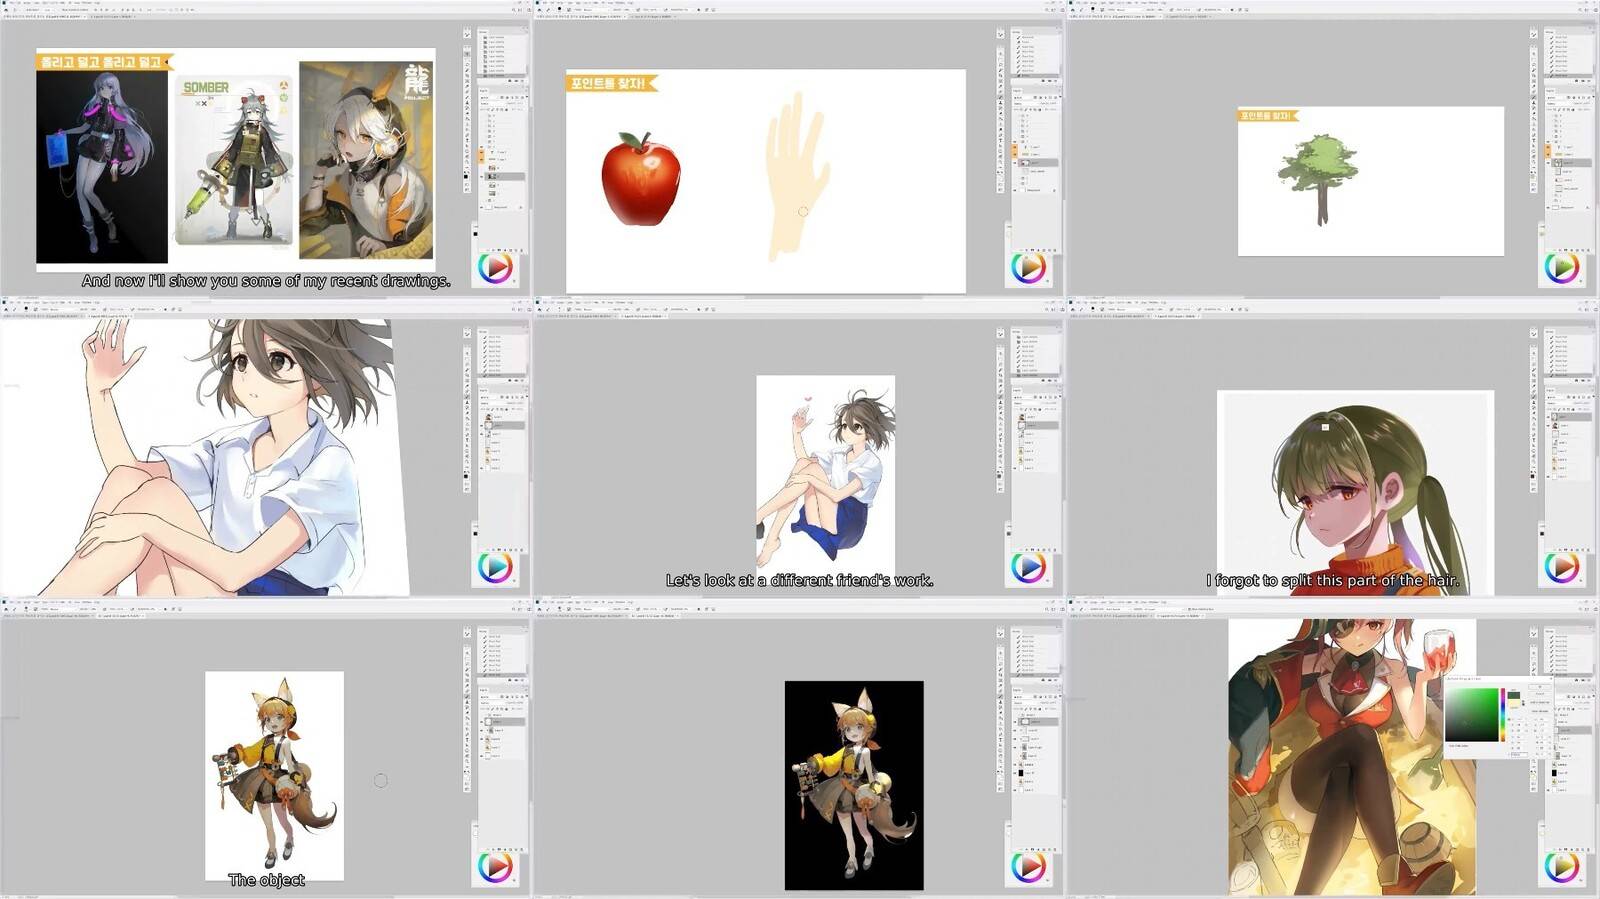
Task: Select the highlighted layer row in the three-drawings frame
Action: (x=504, y=176)
